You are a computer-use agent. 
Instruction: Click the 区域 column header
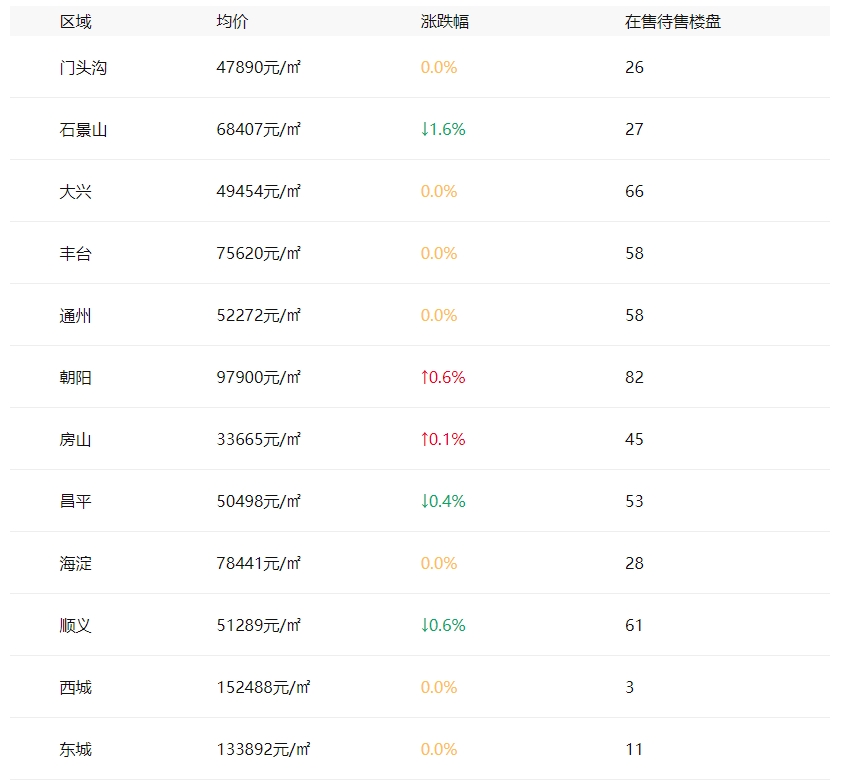click(76, 20)
